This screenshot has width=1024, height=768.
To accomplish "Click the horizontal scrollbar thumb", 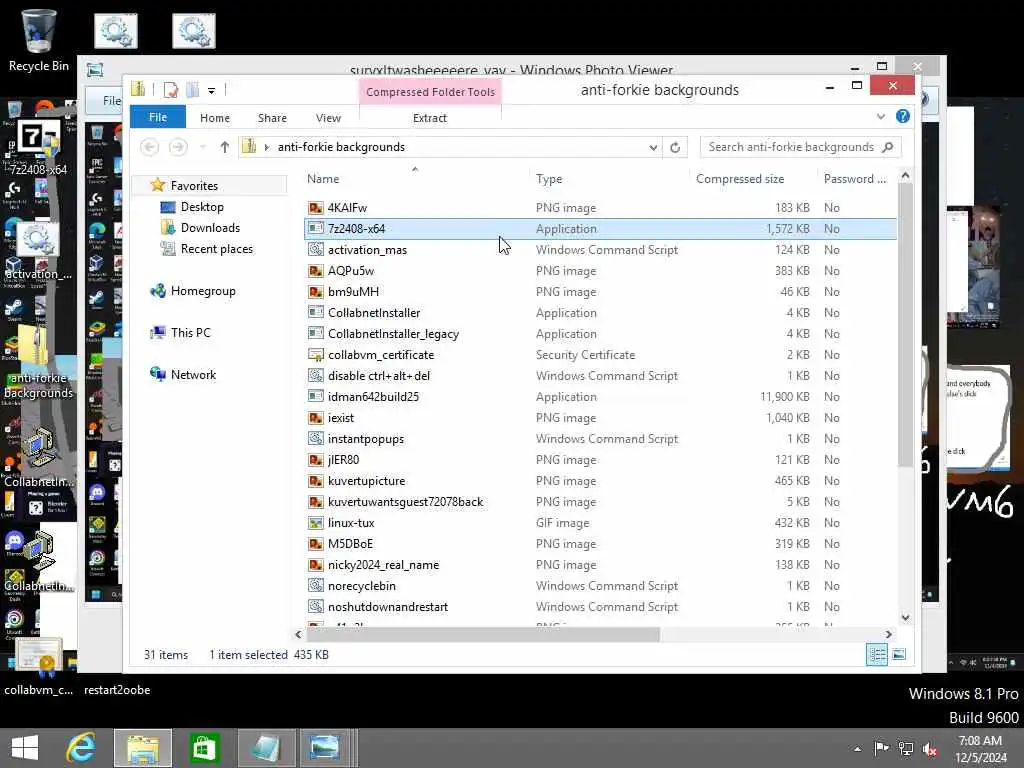I will pos(483,634).
